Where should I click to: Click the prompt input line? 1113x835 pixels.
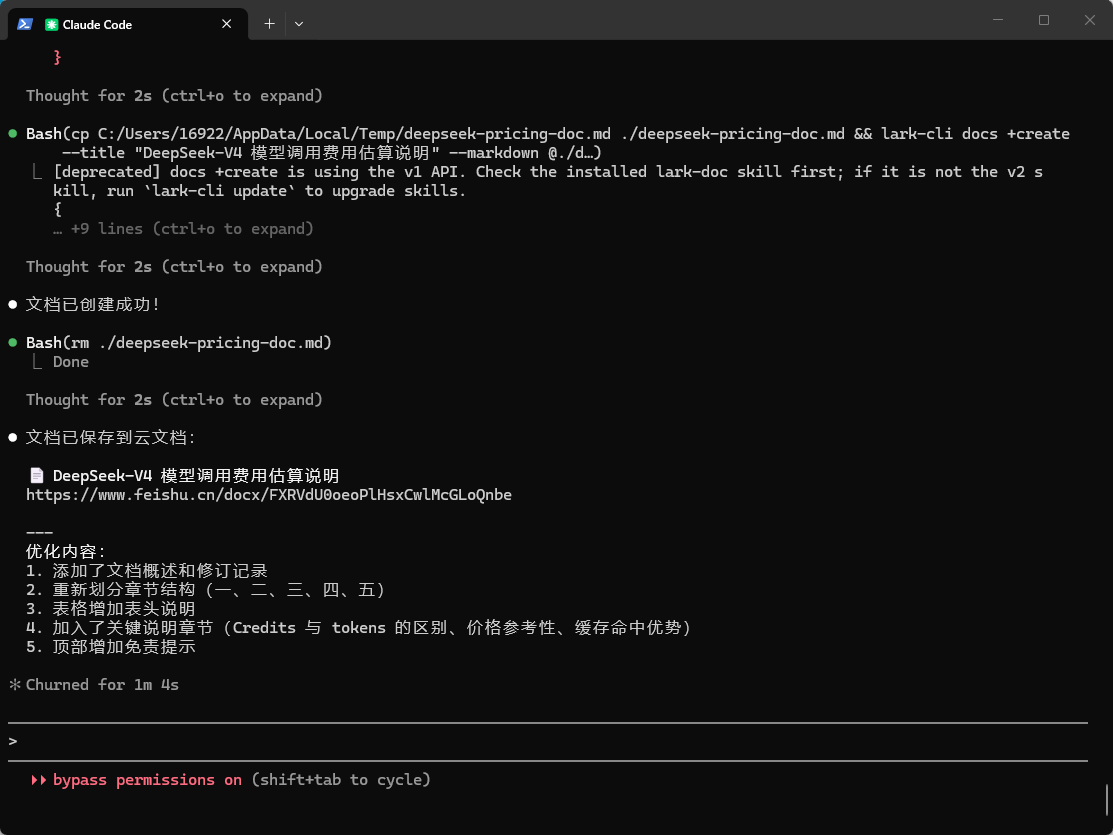tap(548, 741)
